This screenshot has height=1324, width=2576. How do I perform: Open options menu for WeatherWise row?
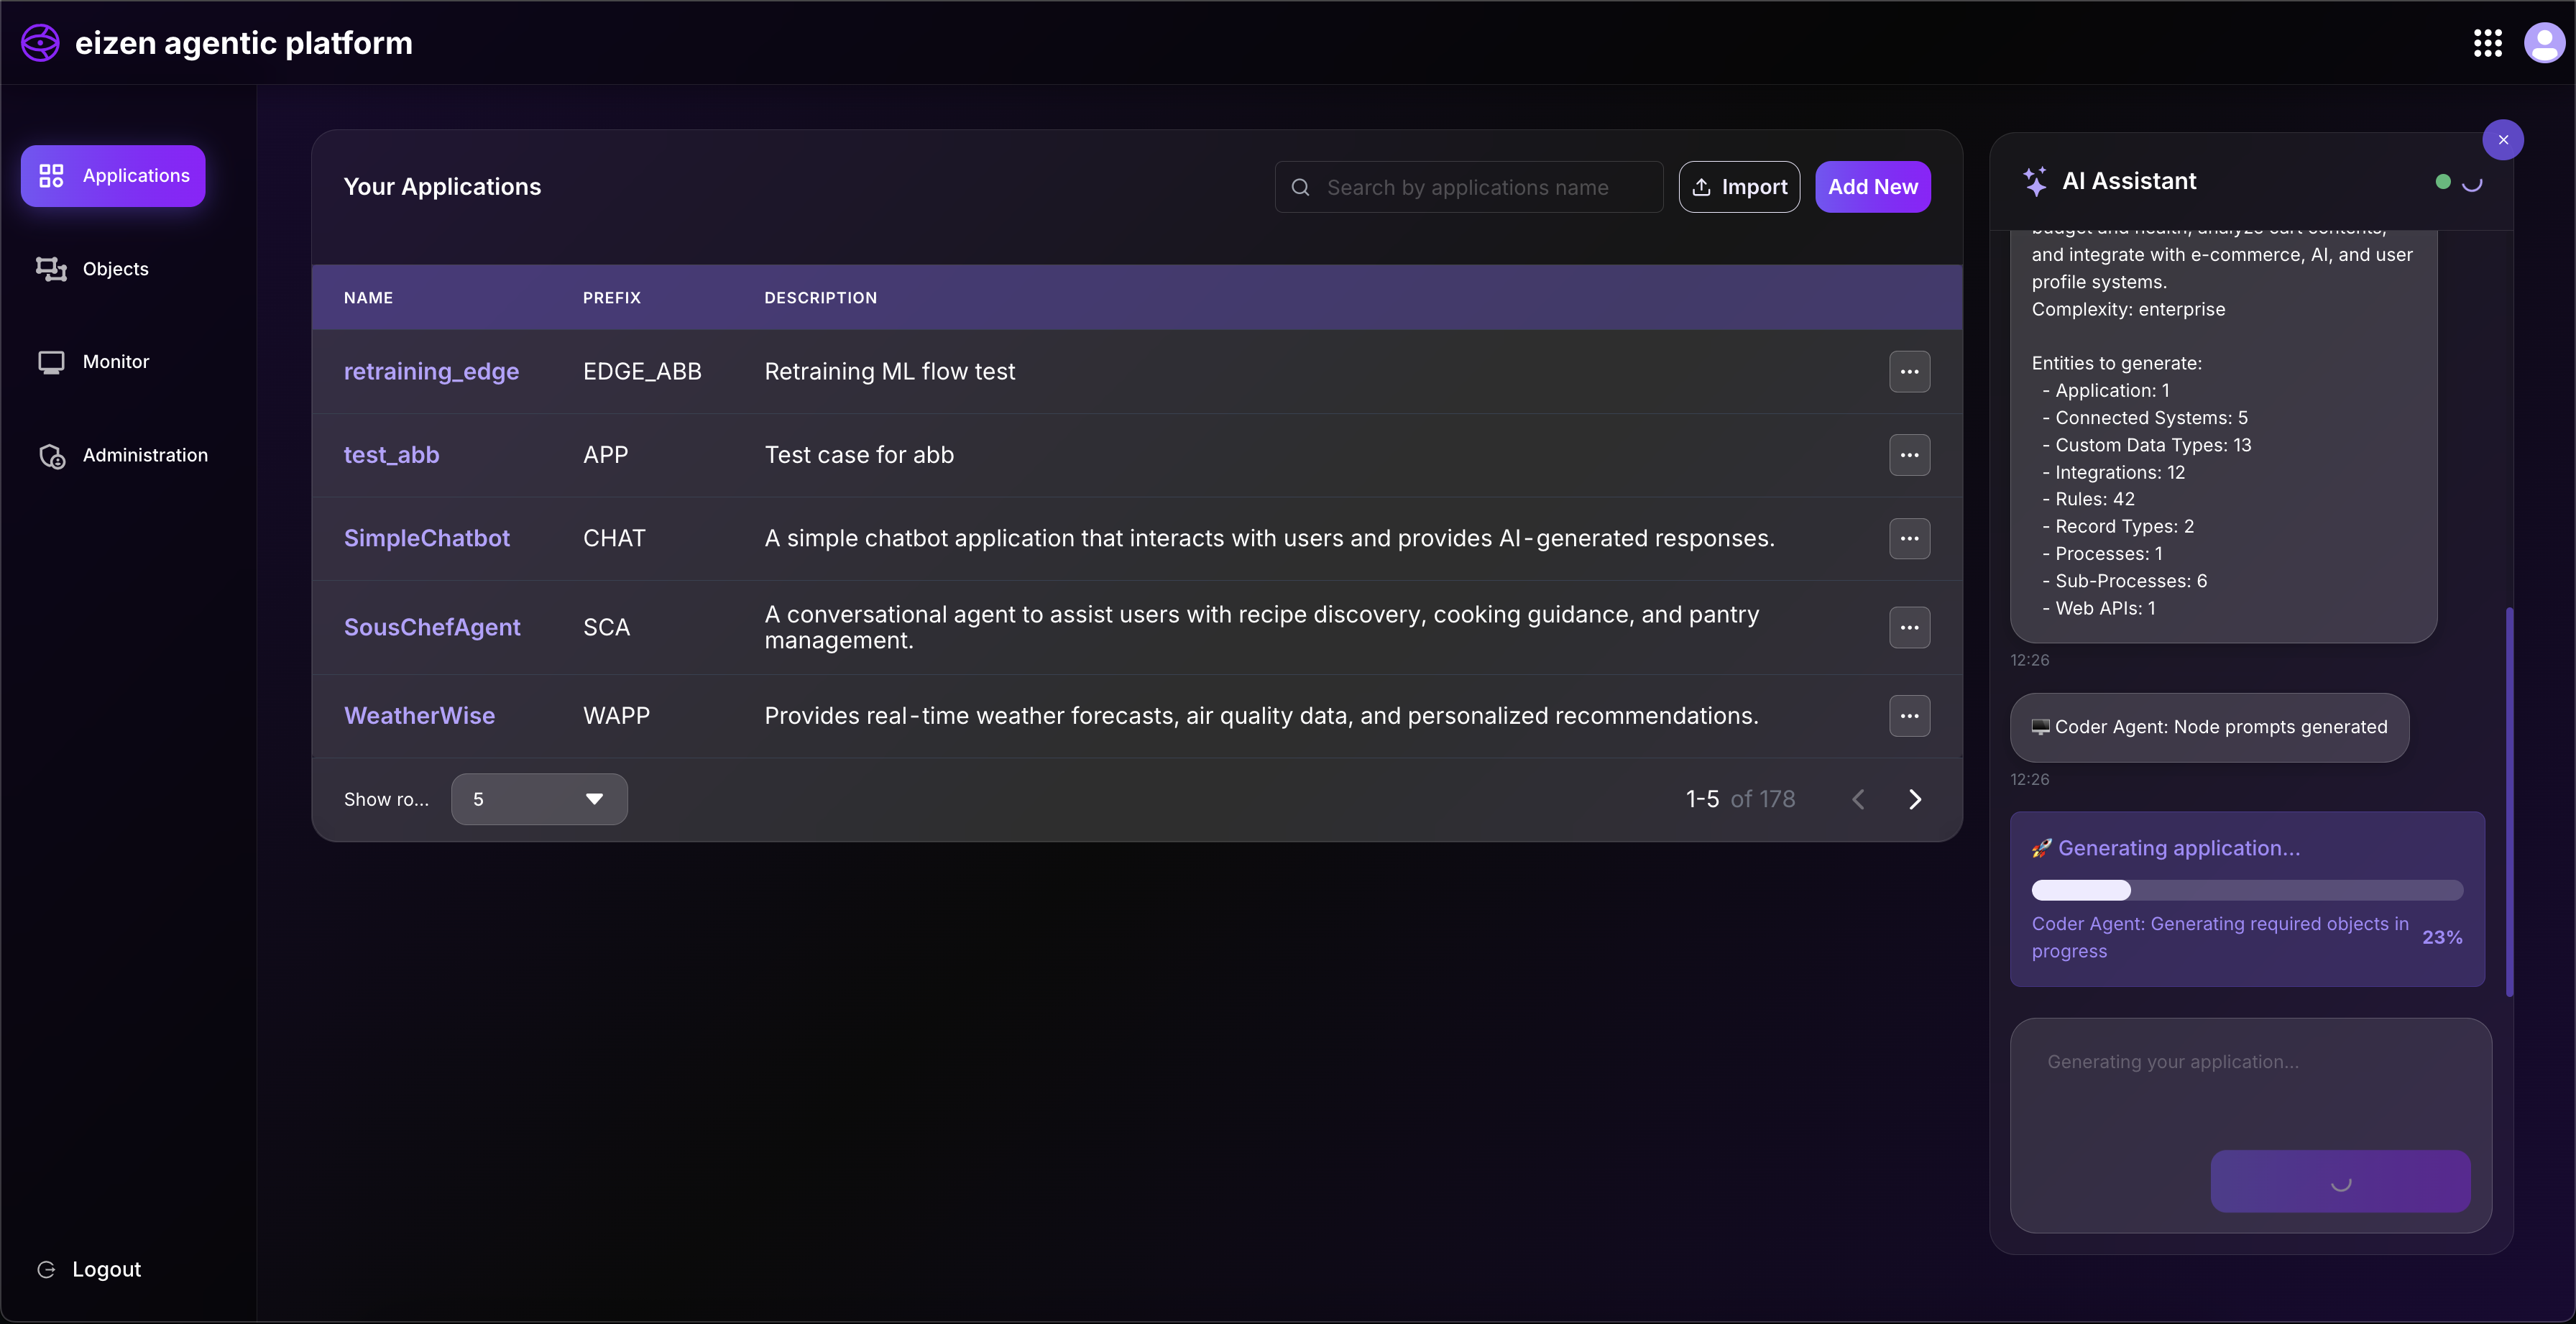(x=1908, y=716)
